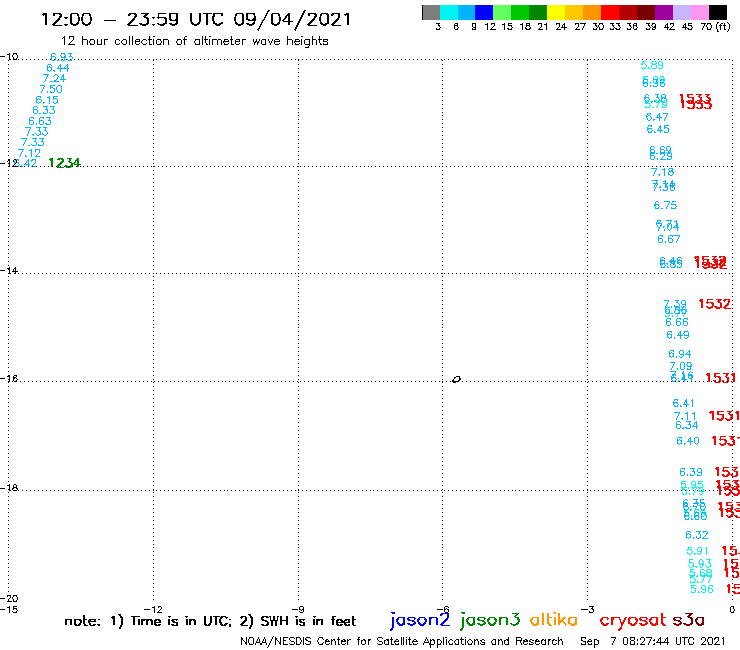
Task: Select the 7.18 wave height reading
Action: 663,172
